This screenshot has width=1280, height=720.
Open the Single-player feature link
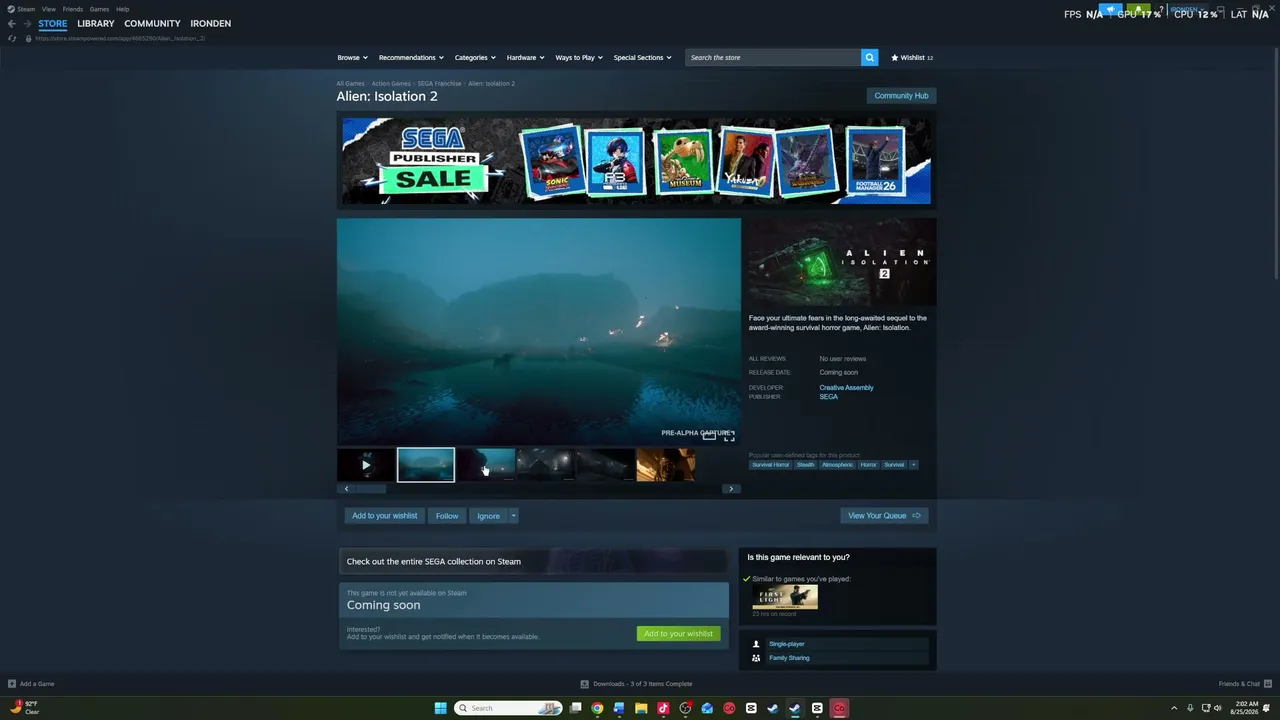[787, 644]
